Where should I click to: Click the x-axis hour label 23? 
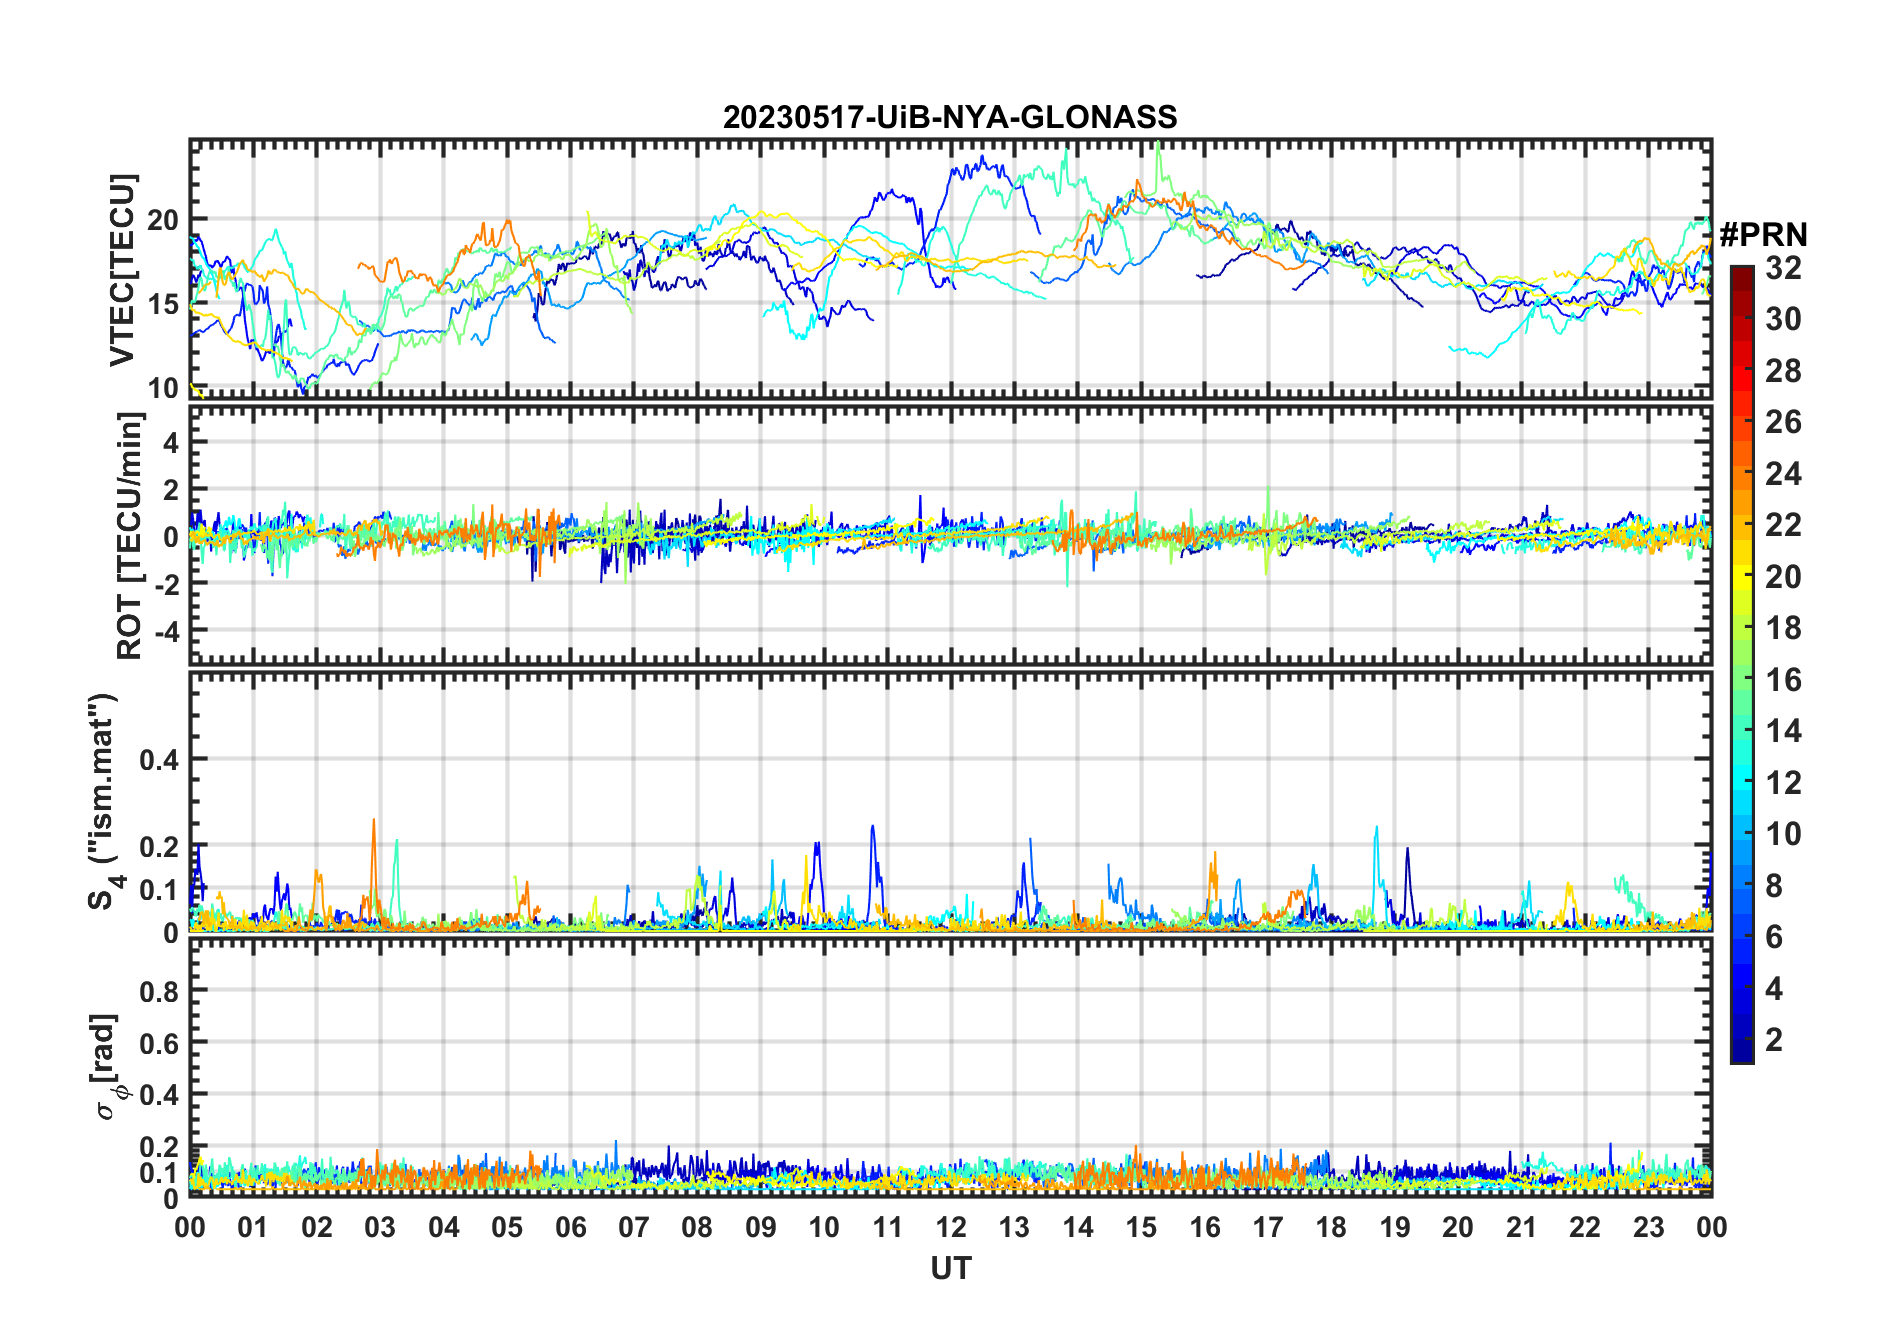tap(1648, 1227)
